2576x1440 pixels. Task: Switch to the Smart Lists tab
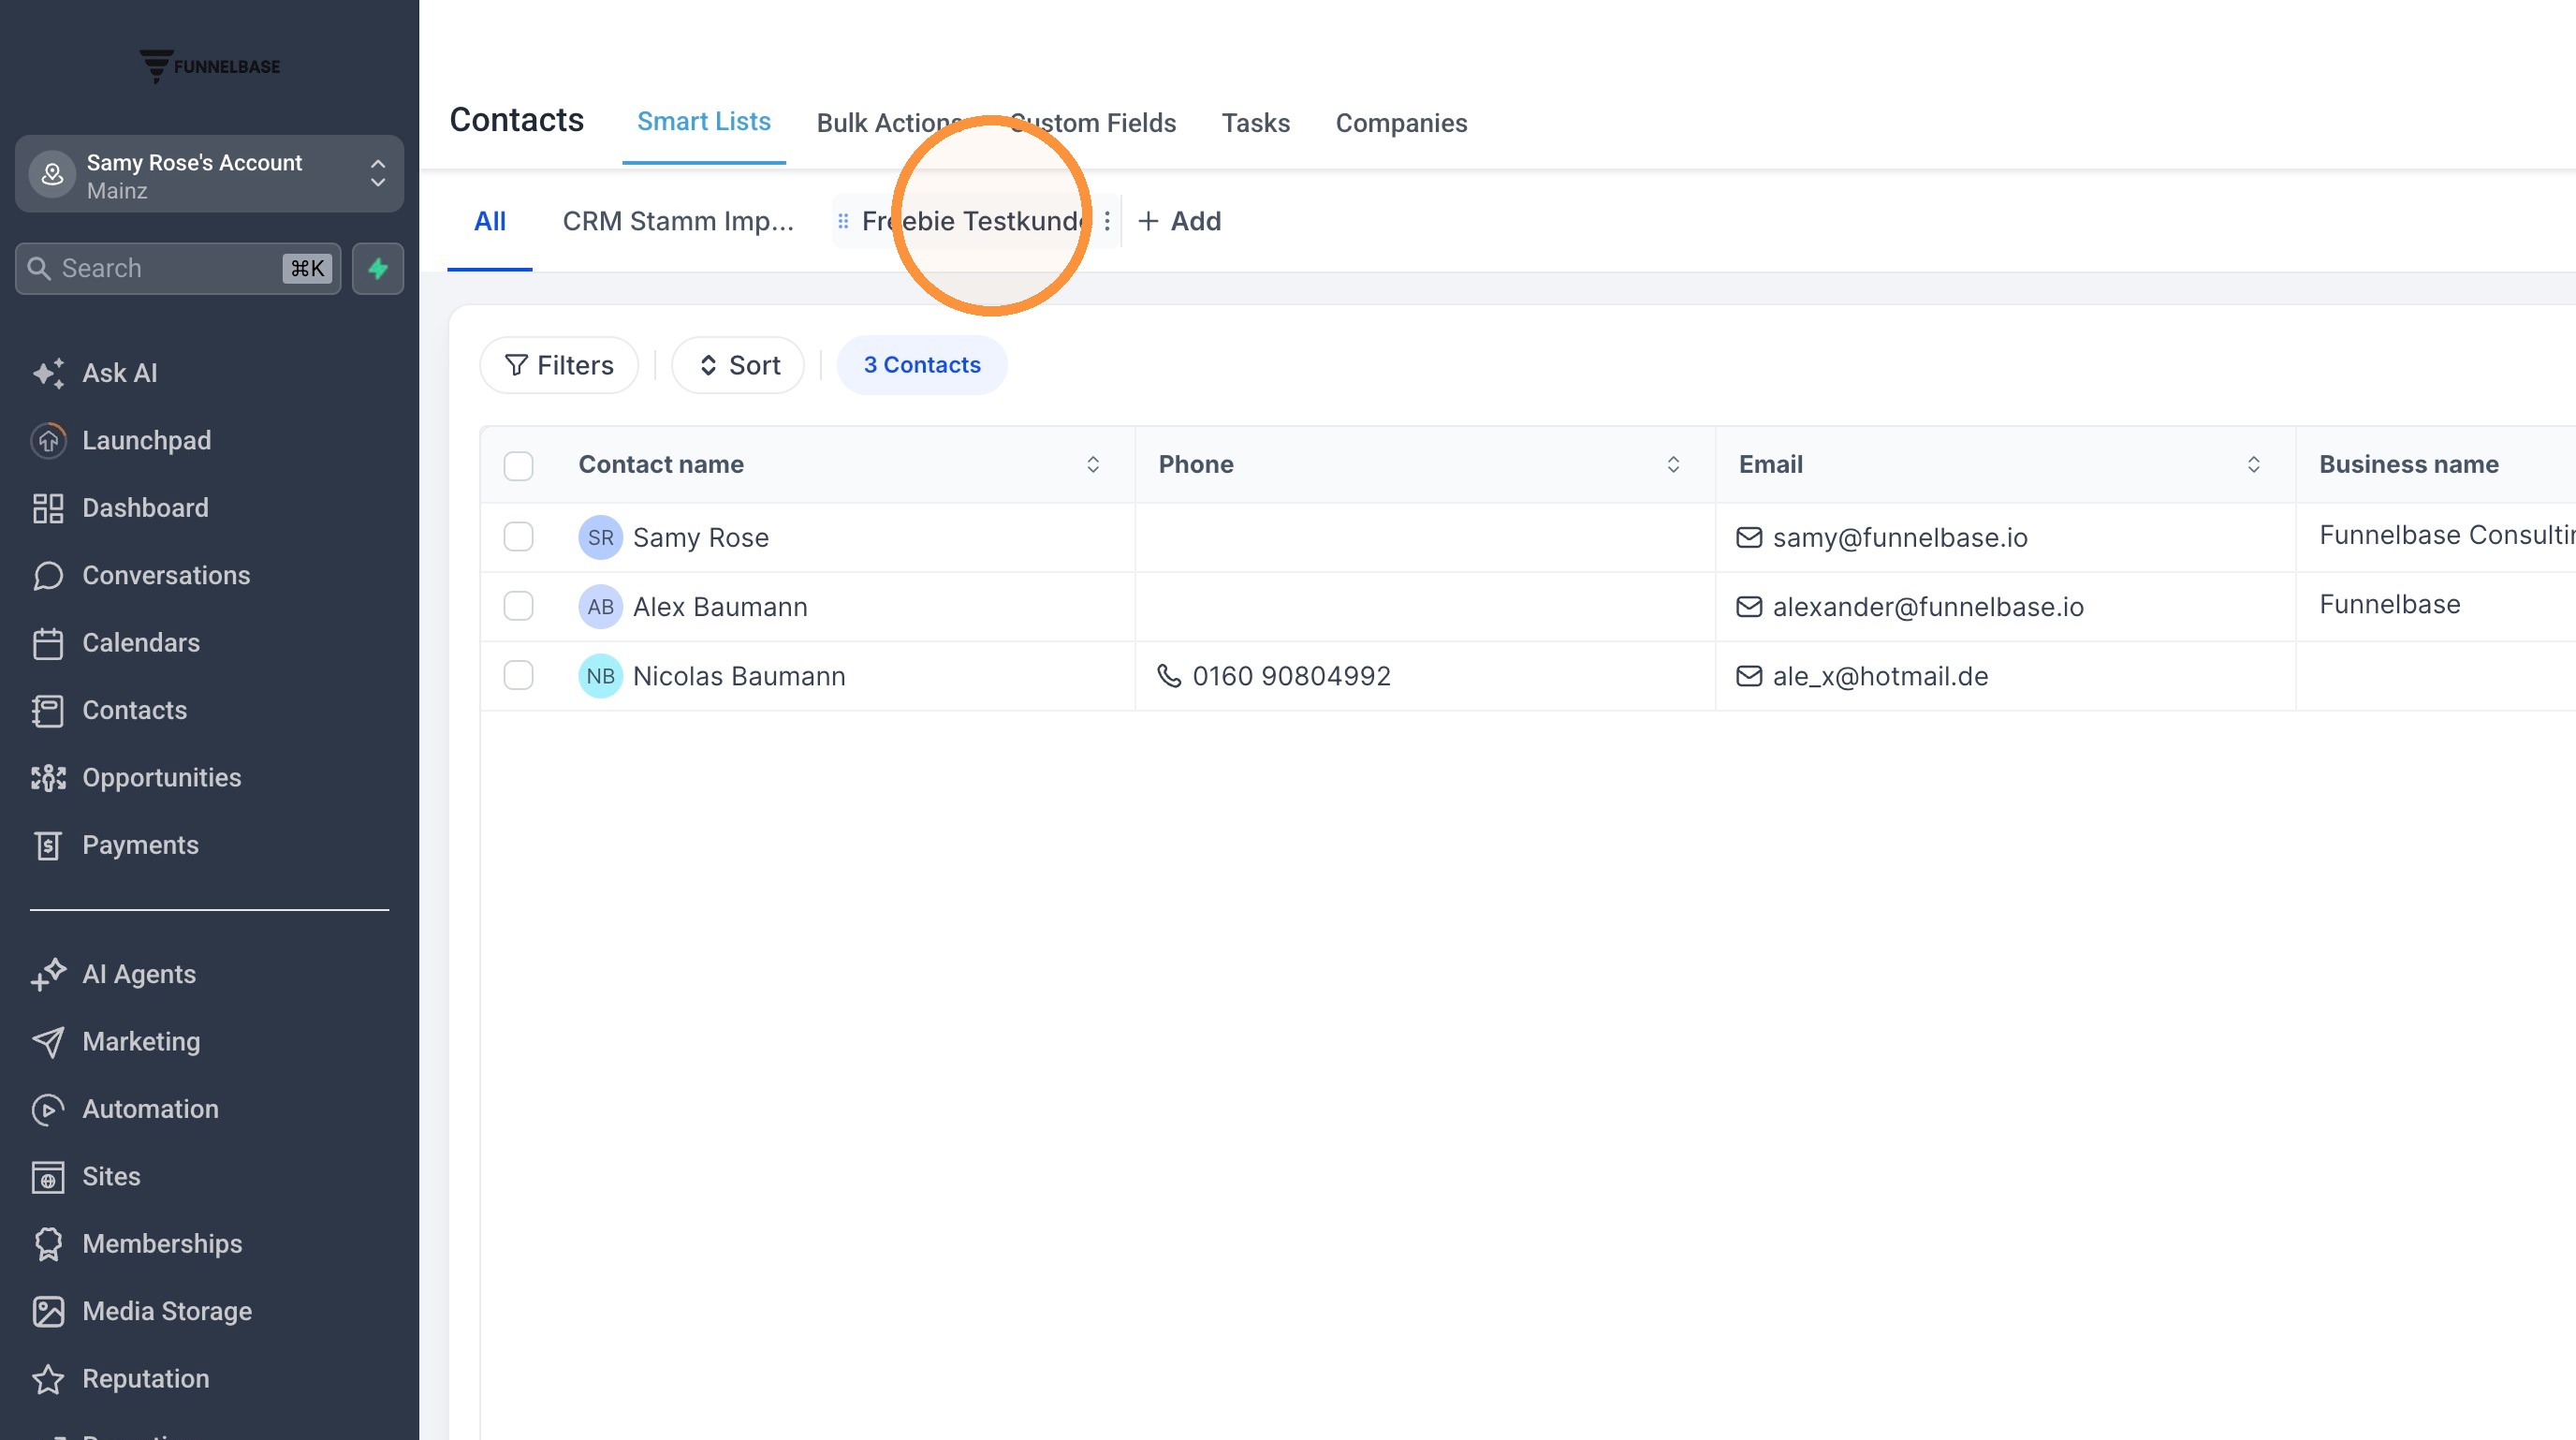704,122
